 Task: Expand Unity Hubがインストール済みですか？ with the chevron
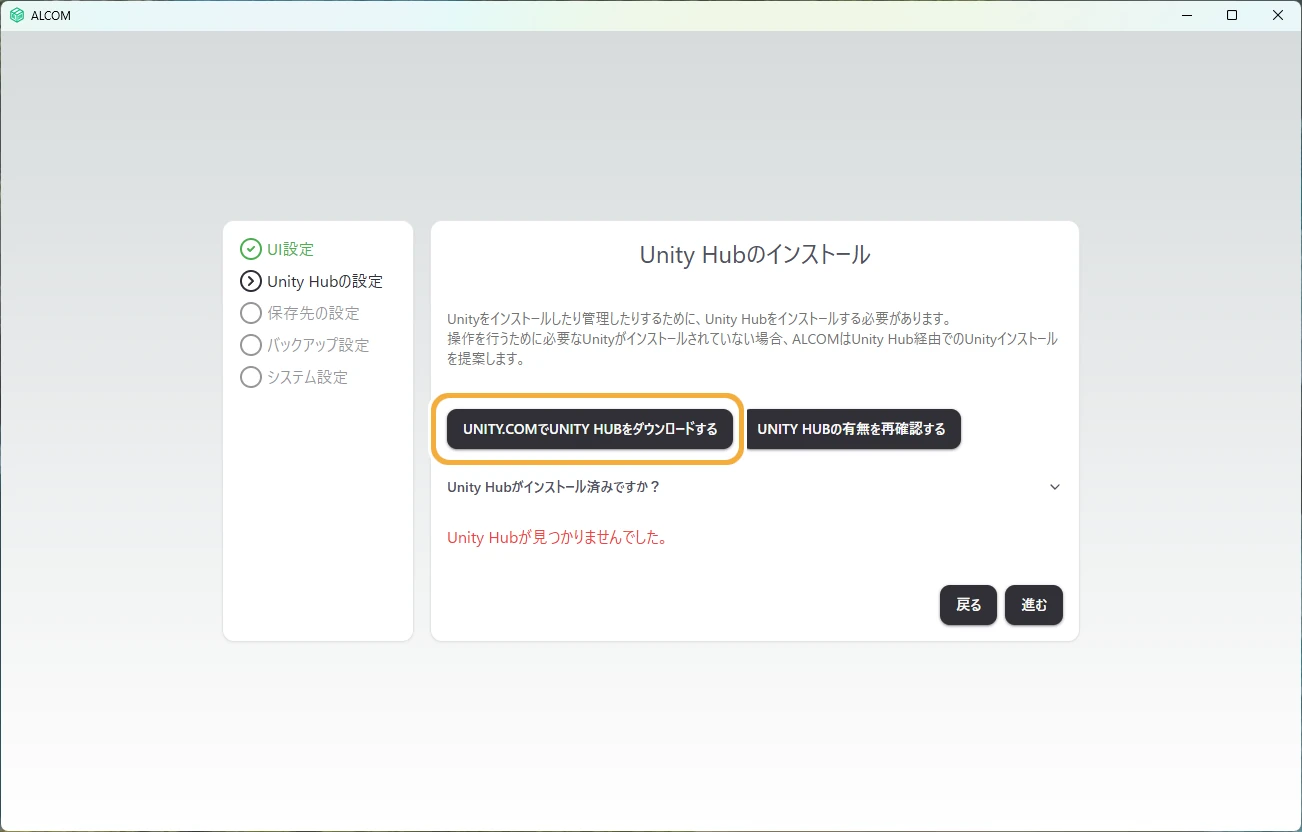(1054, 487)
